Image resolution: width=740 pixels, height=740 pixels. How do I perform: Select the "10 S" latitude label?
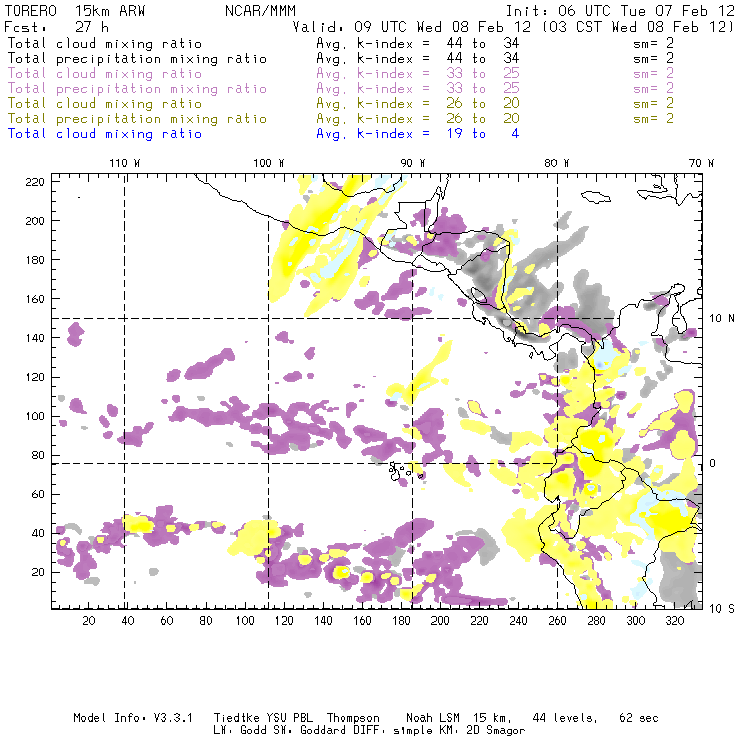click(722, 609)
